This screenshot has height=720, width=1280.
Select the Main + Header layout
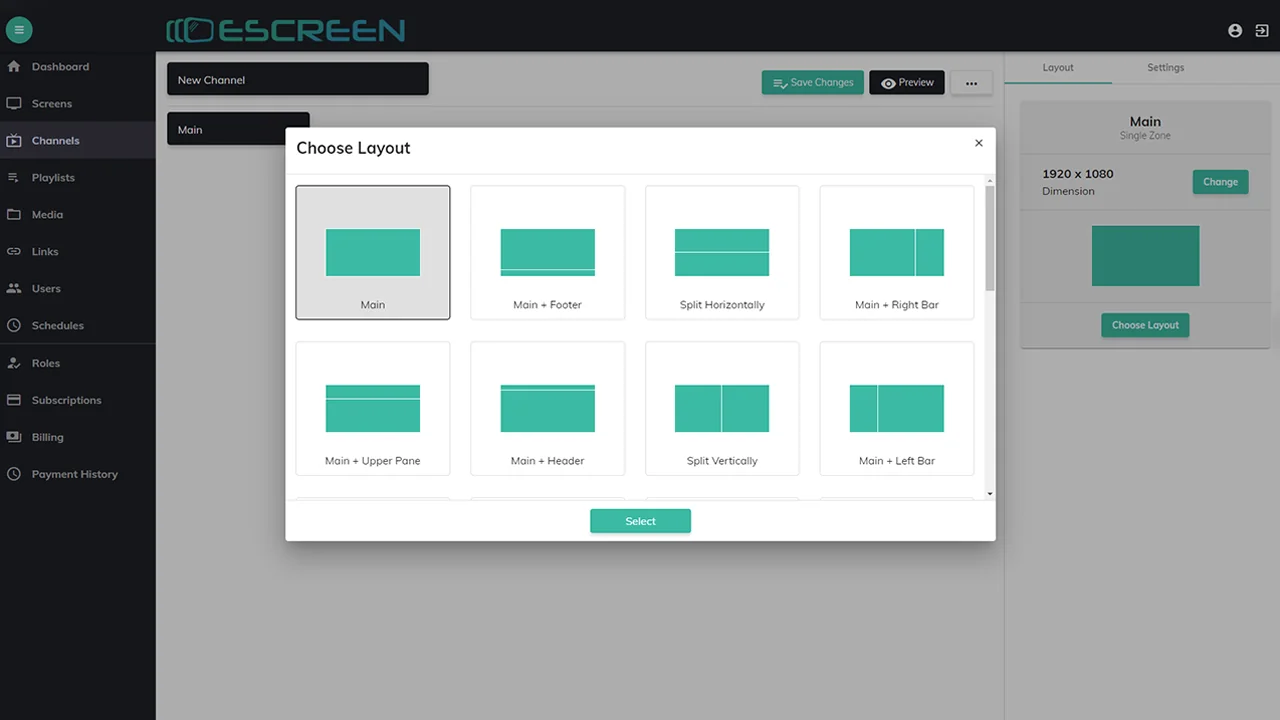pos(548,408)
